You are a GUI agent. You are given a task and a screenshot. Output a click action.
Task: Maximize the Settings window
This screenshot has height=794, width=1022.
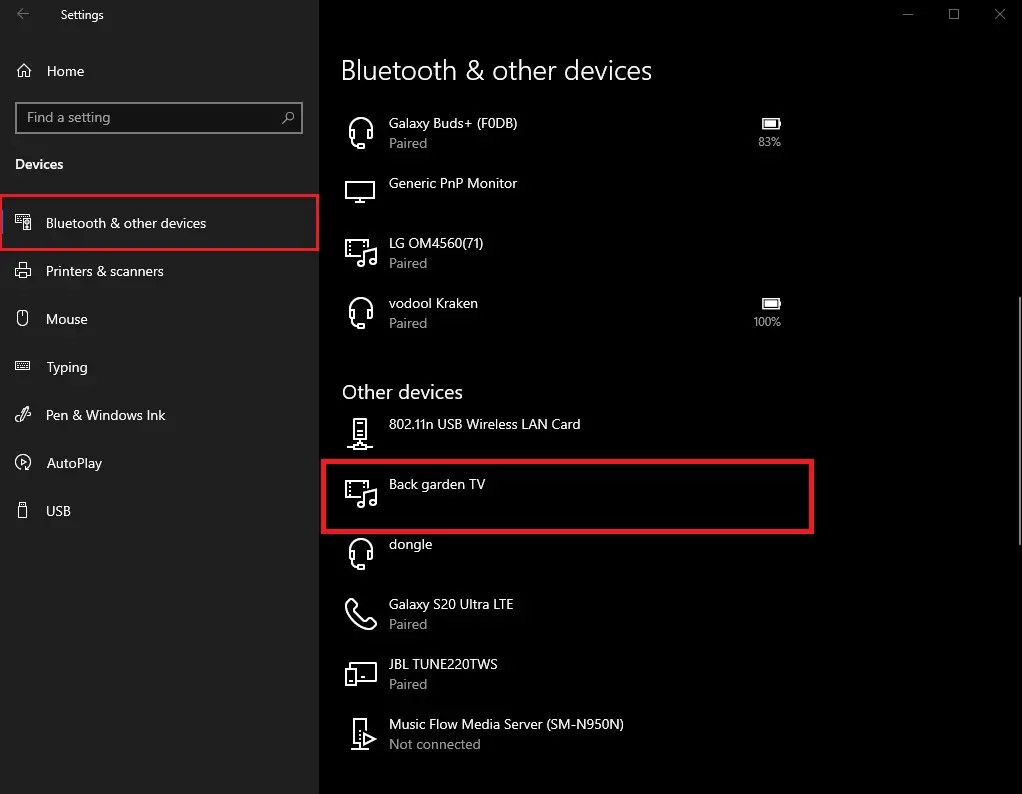pos(954,14)
